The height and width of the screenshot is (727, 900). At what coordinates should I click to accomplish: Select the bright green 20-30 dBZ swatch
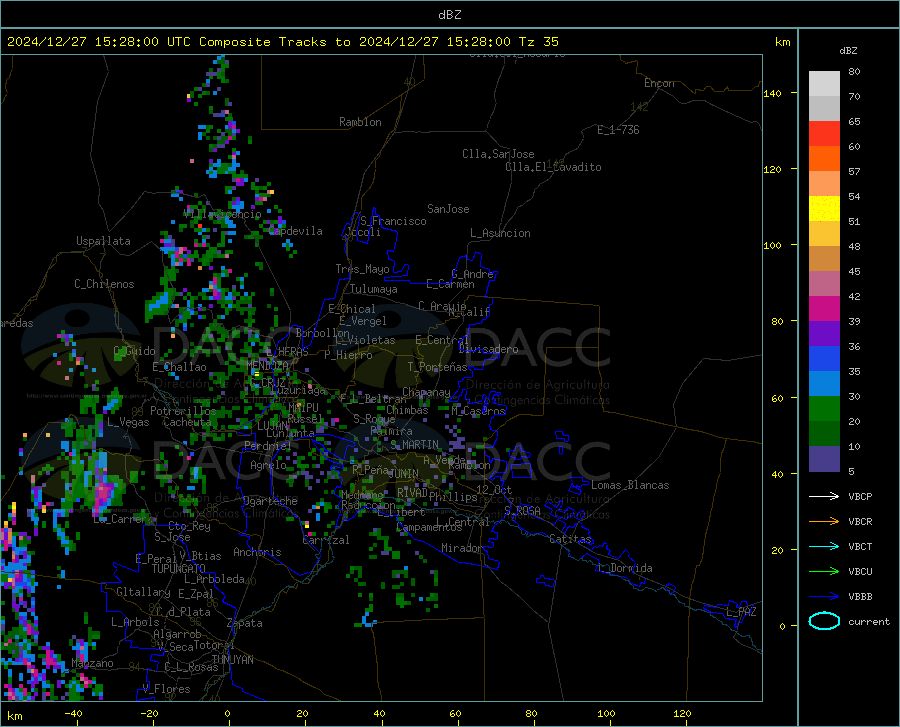tap(824, 409)
